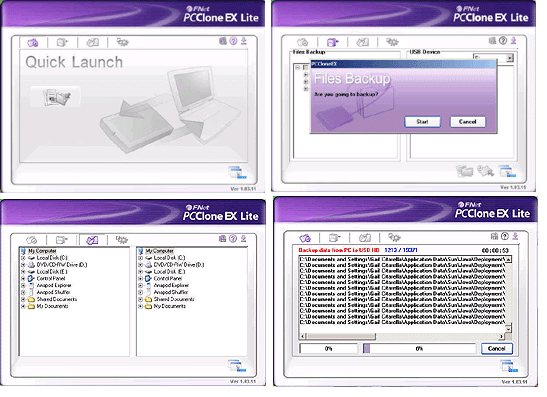The image size is (547, 397).
Task: Expand DVD/CD-RW Drive (D:) in left pane
Action: click(x=23, y=265)
